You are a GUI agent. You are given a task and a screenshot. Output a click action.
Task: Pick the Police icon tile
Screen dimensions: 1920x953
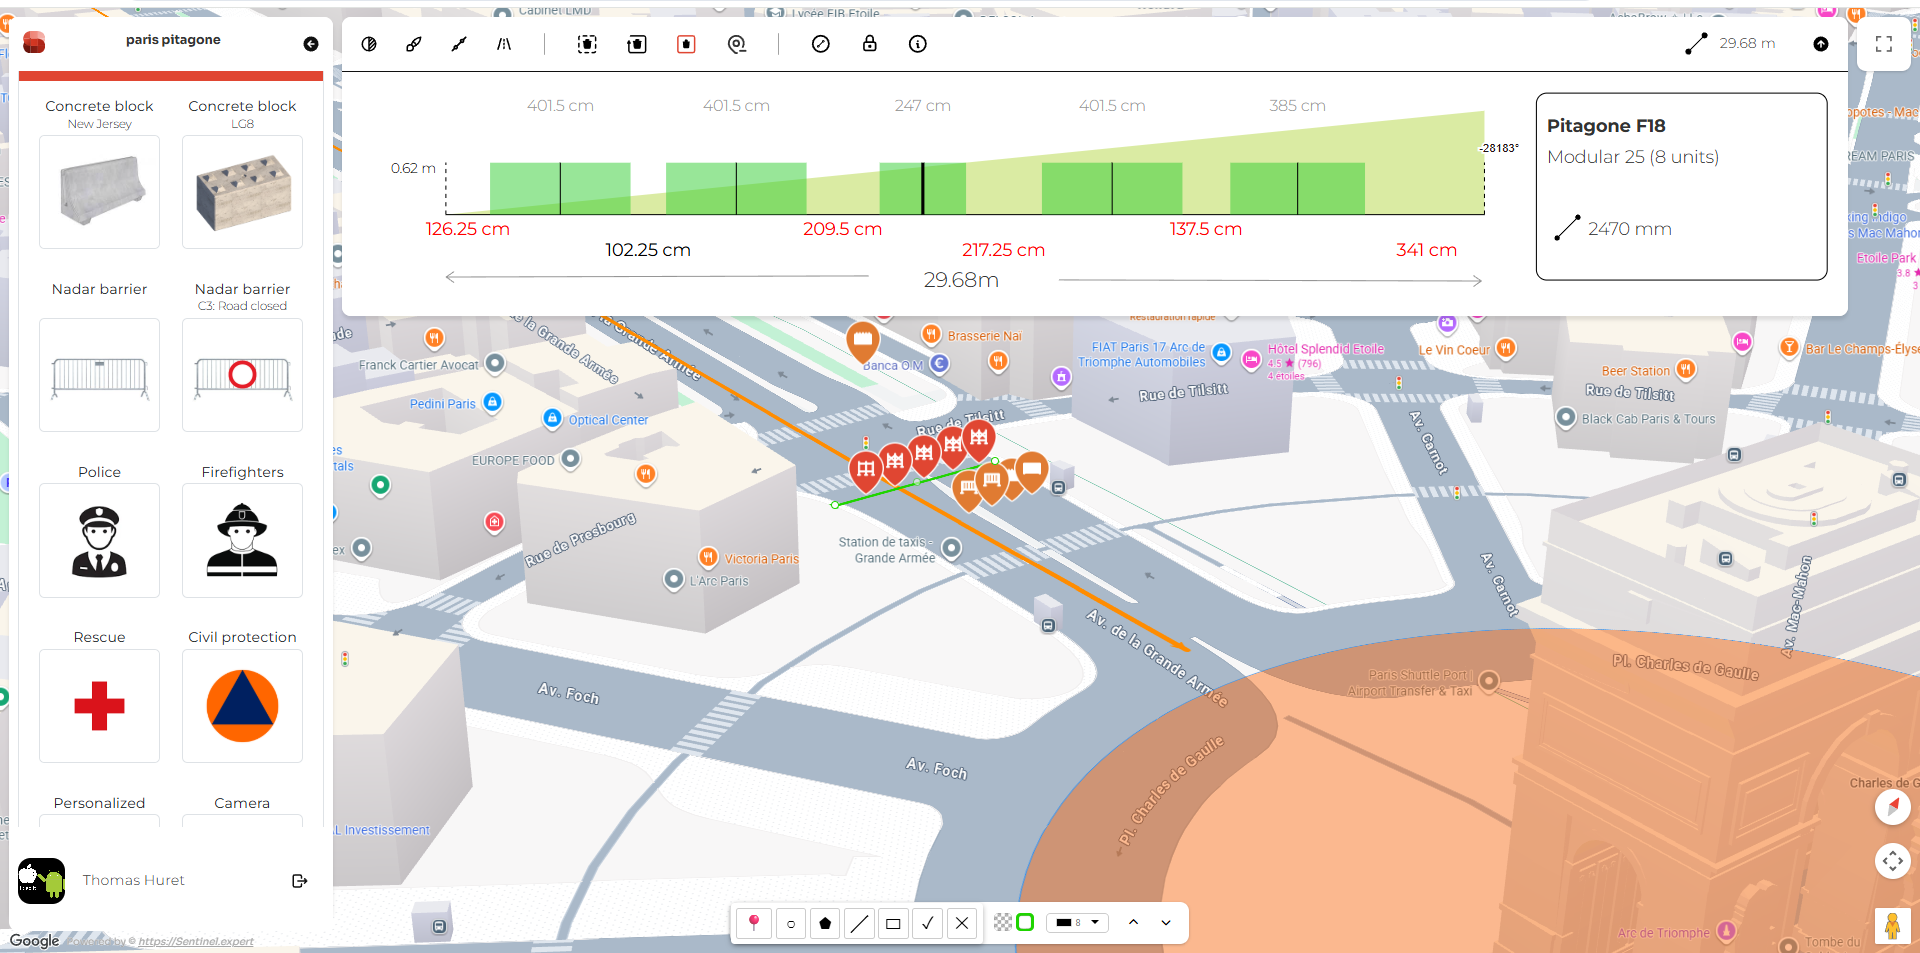99,541
